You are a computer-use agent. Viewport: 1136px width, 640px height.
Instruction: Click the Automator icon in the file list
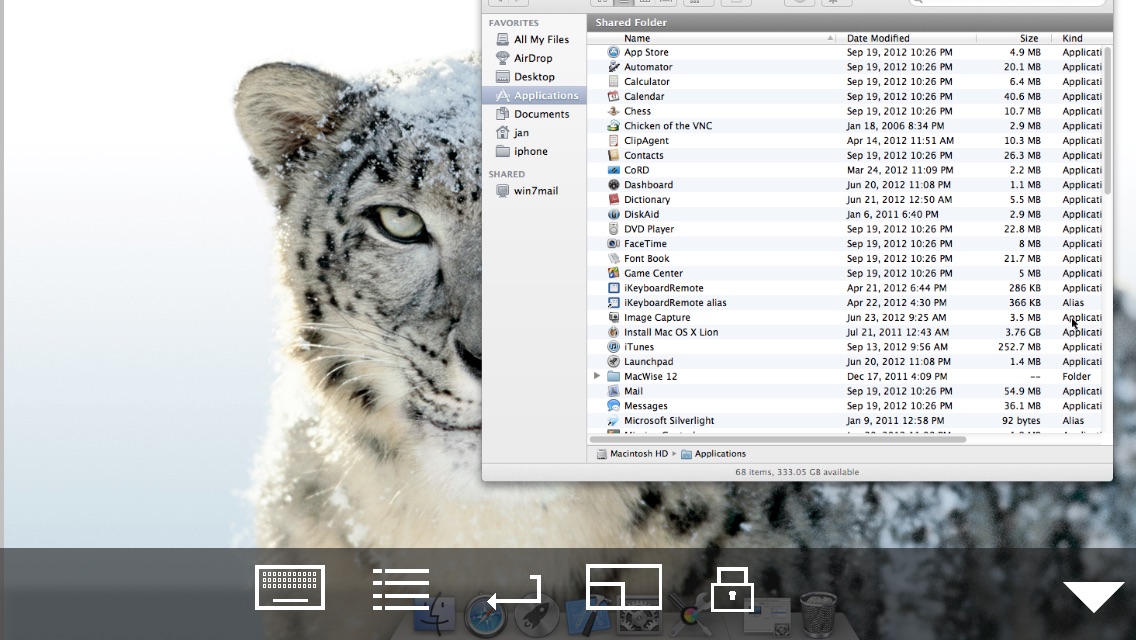(614, 67)
